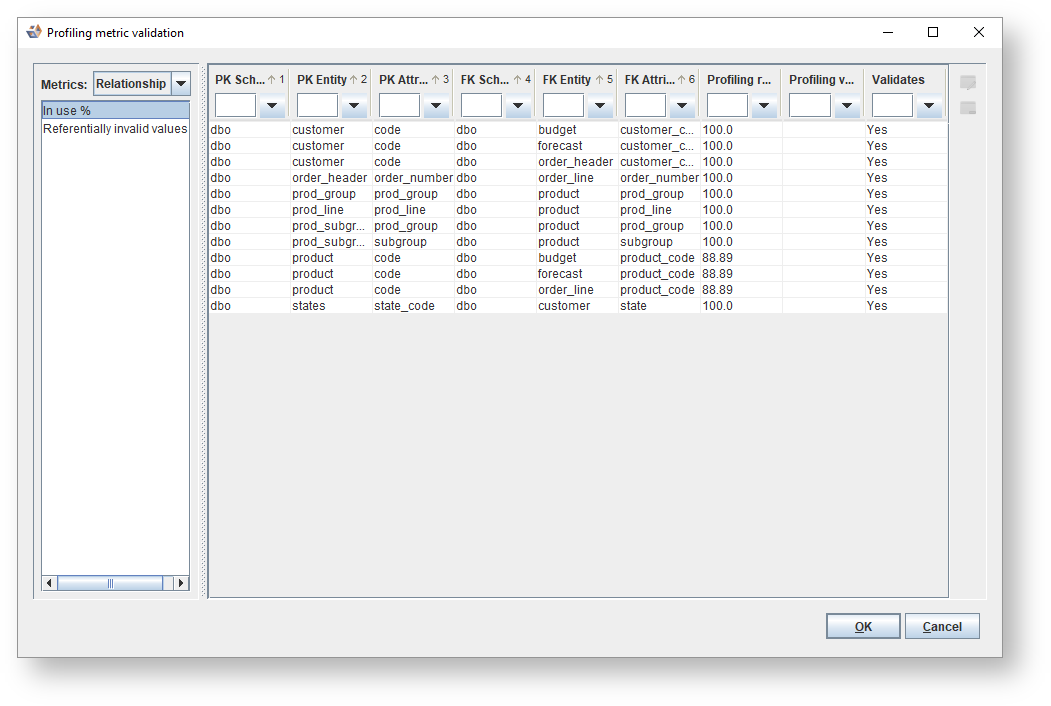
Task: Sort by PK Attr... column header
Action: click(x=414, y=80)
